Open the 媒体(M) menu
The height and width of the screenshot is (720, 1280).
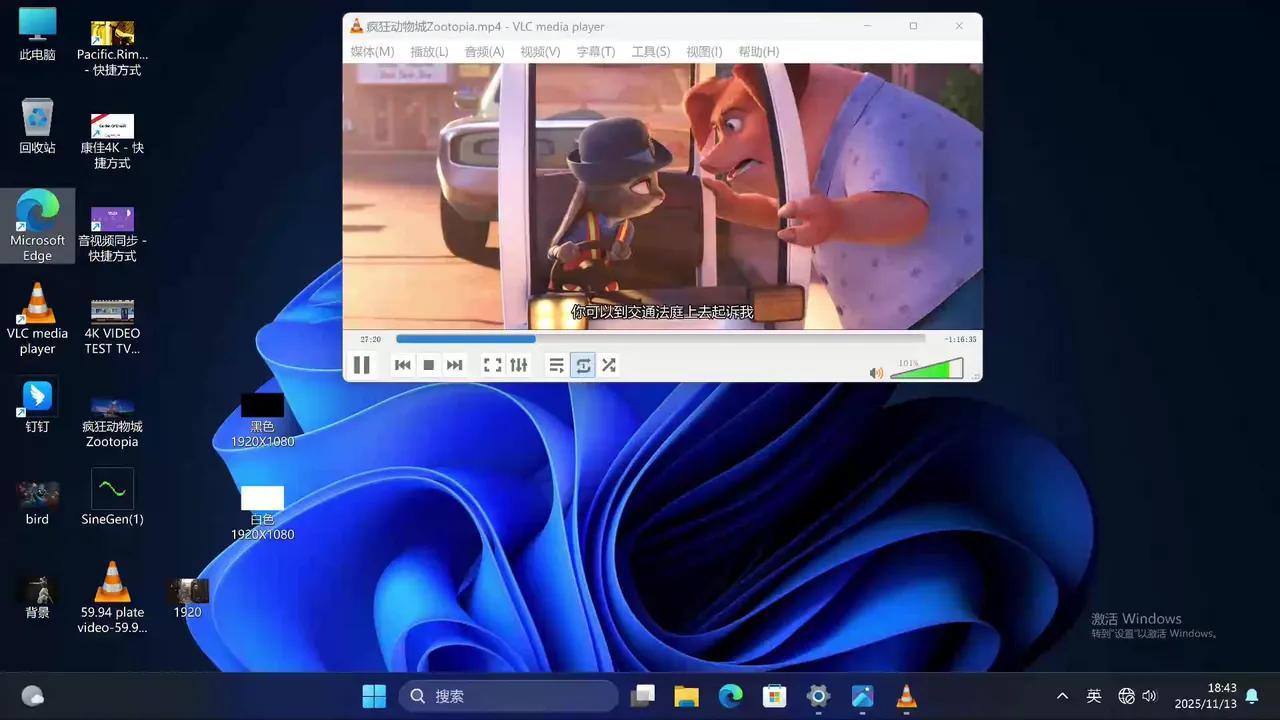point(372,52)
